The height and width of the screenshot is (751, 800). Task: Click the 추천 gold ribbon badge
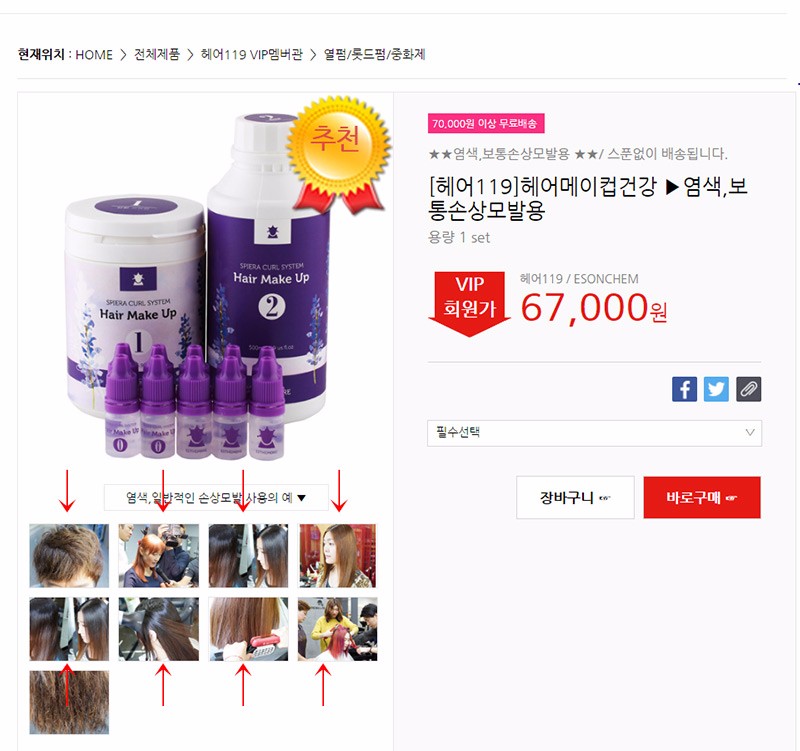pyautogui.click(x=337, y=155)
